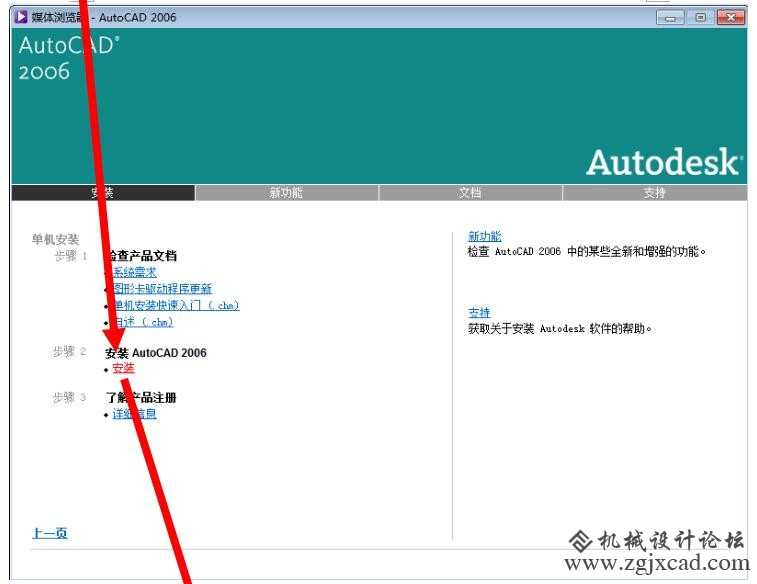Open the 安装 tab
The image size is (757, 584).
tap(103, 193)
